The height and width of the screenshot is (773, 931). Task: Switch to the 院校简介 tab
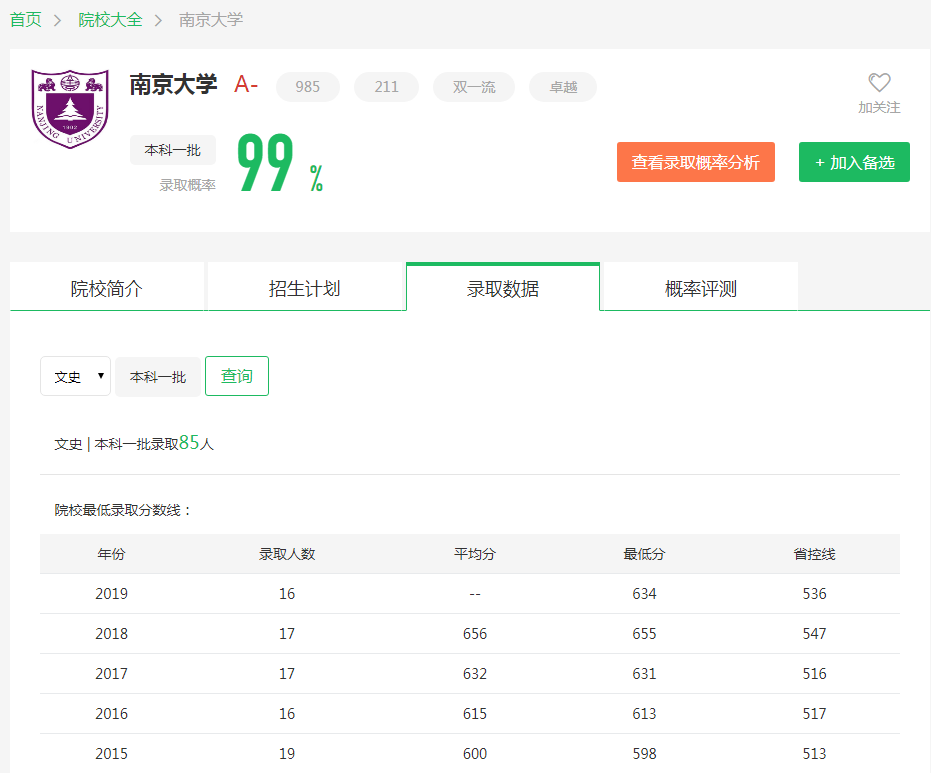point(107,289)
